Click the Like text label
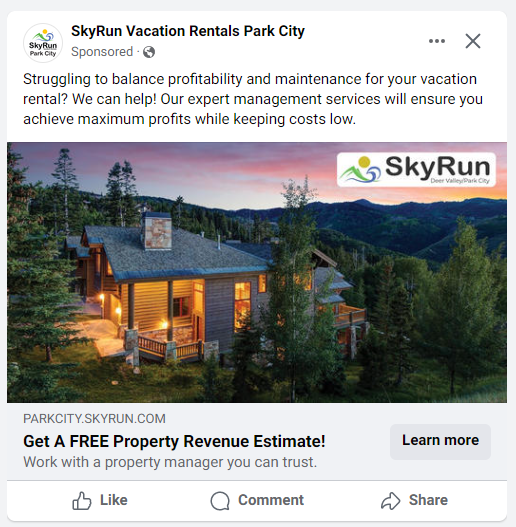This screenshot has width=516, height=527. [x=114, y=500]
